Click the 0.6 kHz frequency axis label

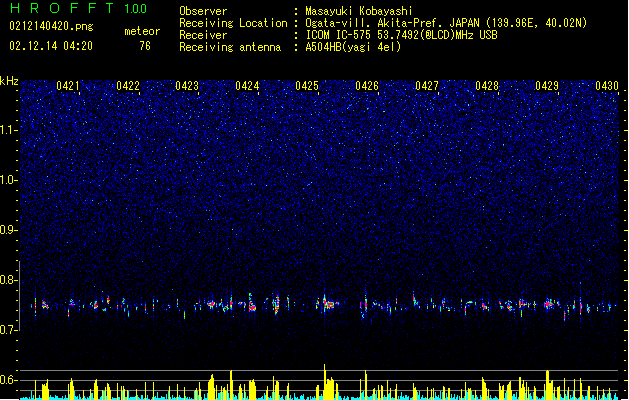click(8, 380)
